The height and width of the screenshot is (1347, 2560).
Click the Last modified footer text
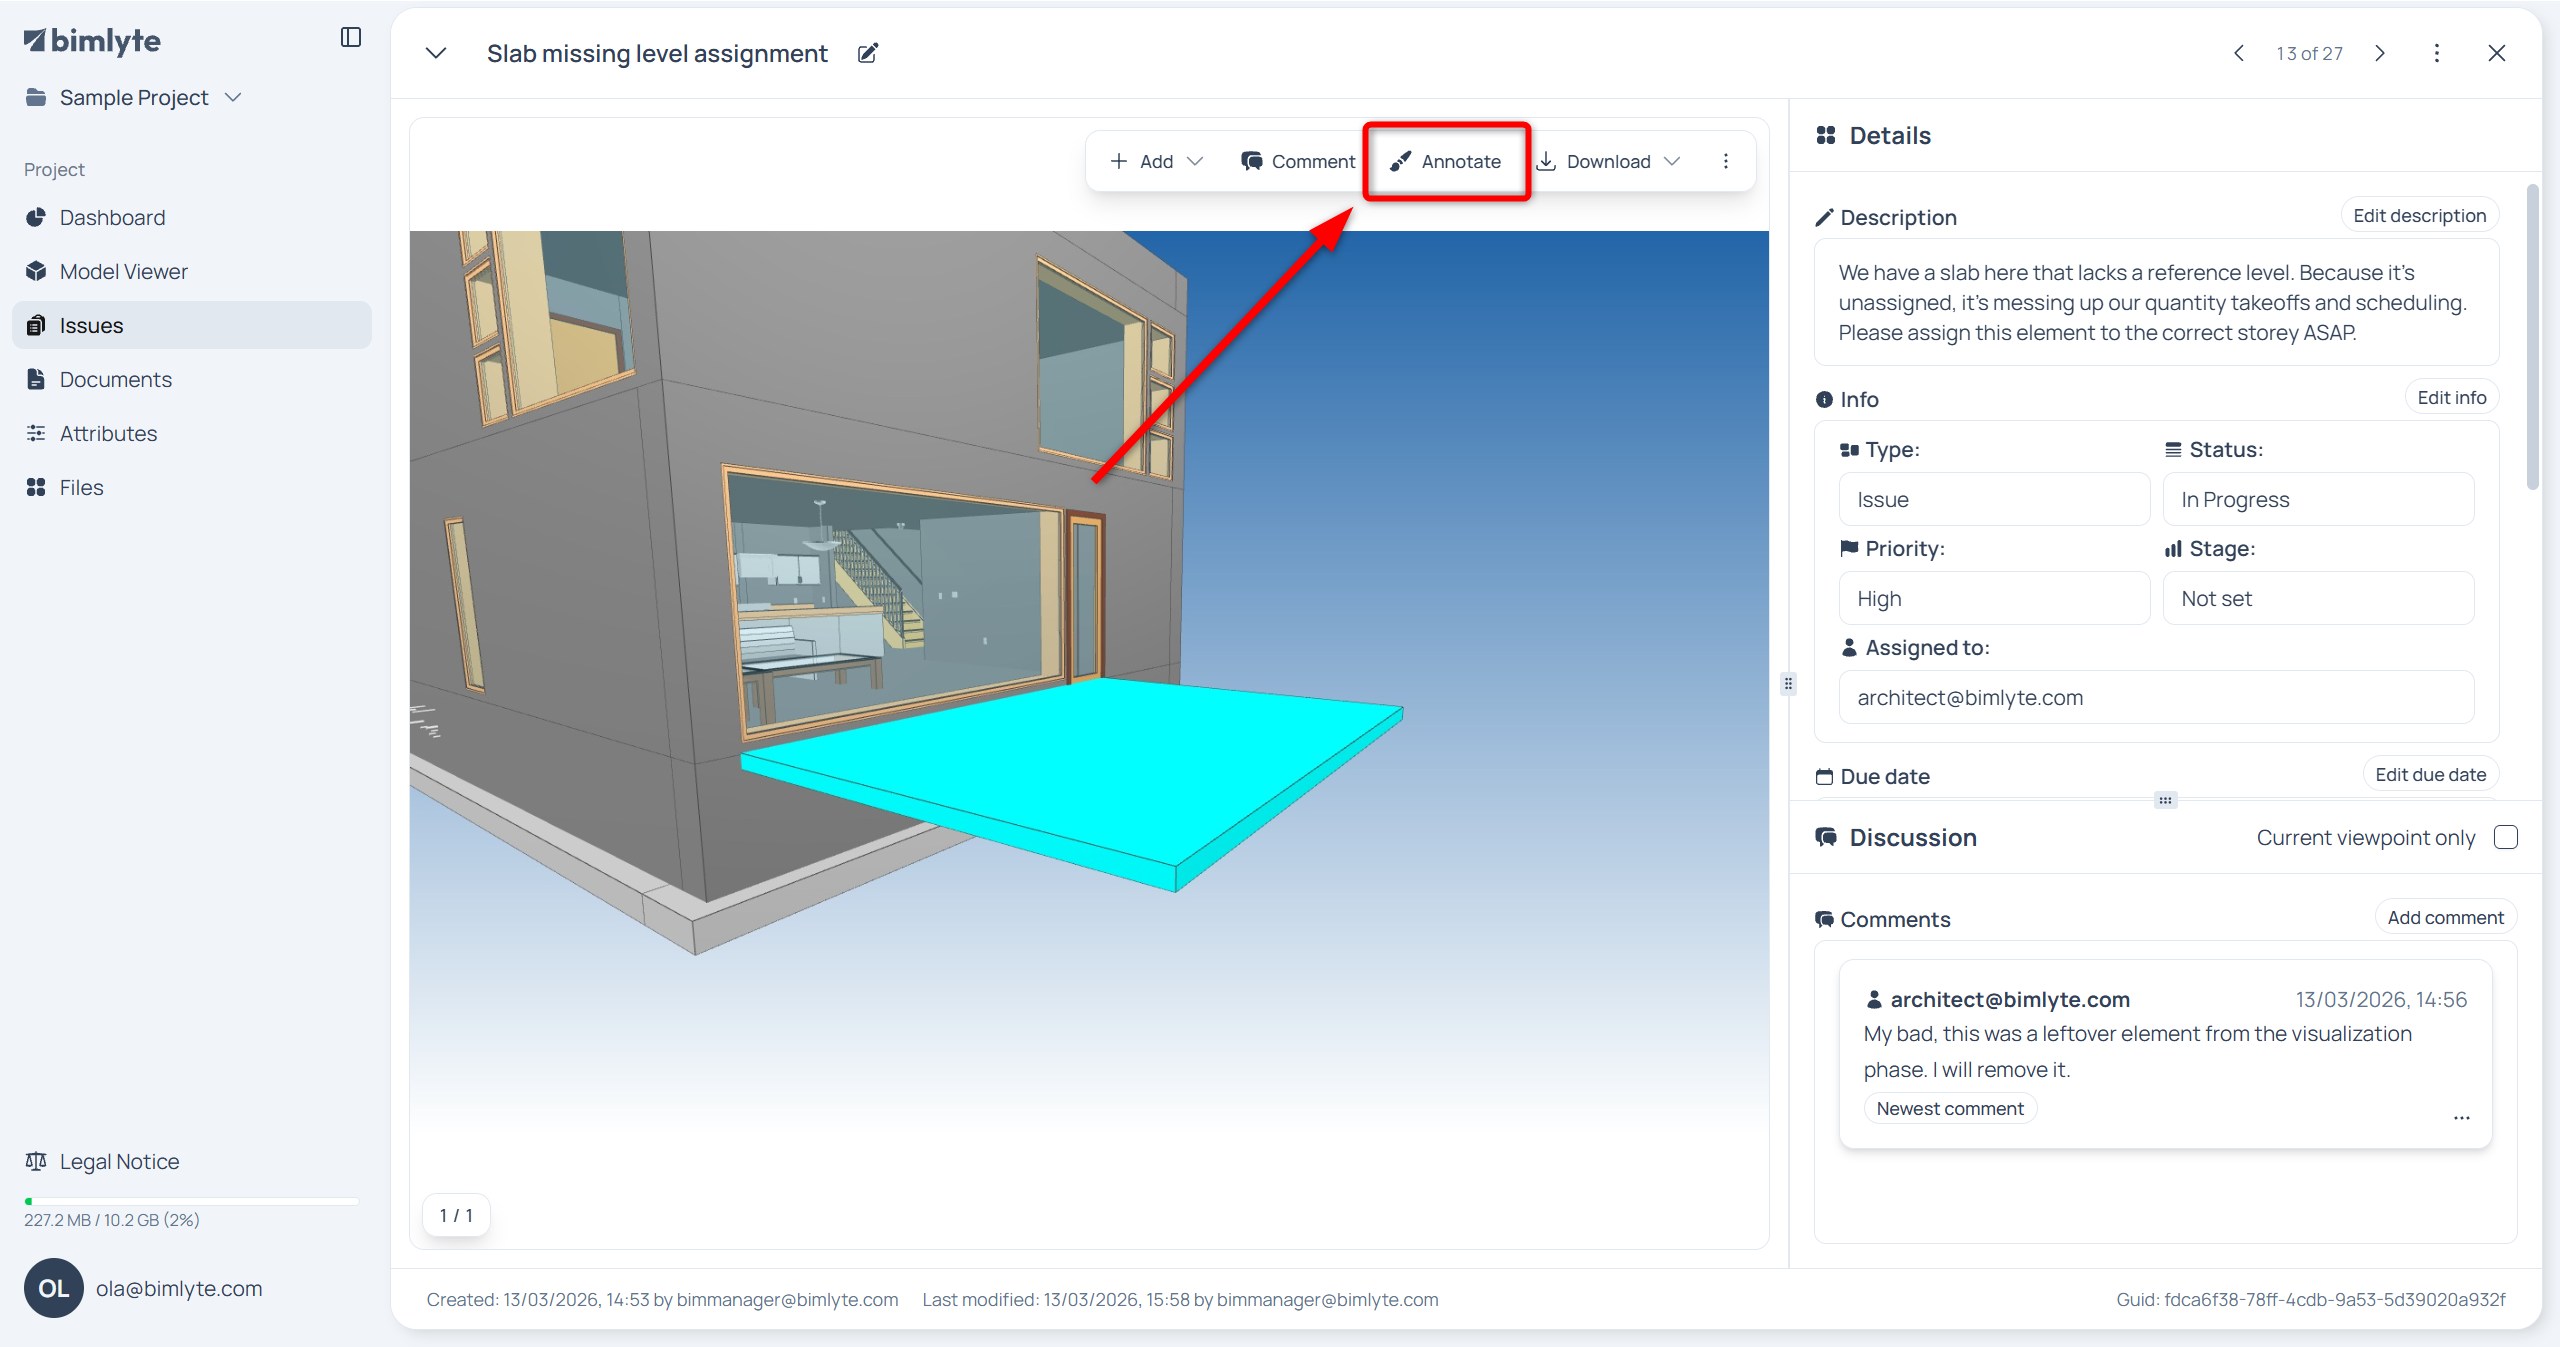click(1180, 1299)
